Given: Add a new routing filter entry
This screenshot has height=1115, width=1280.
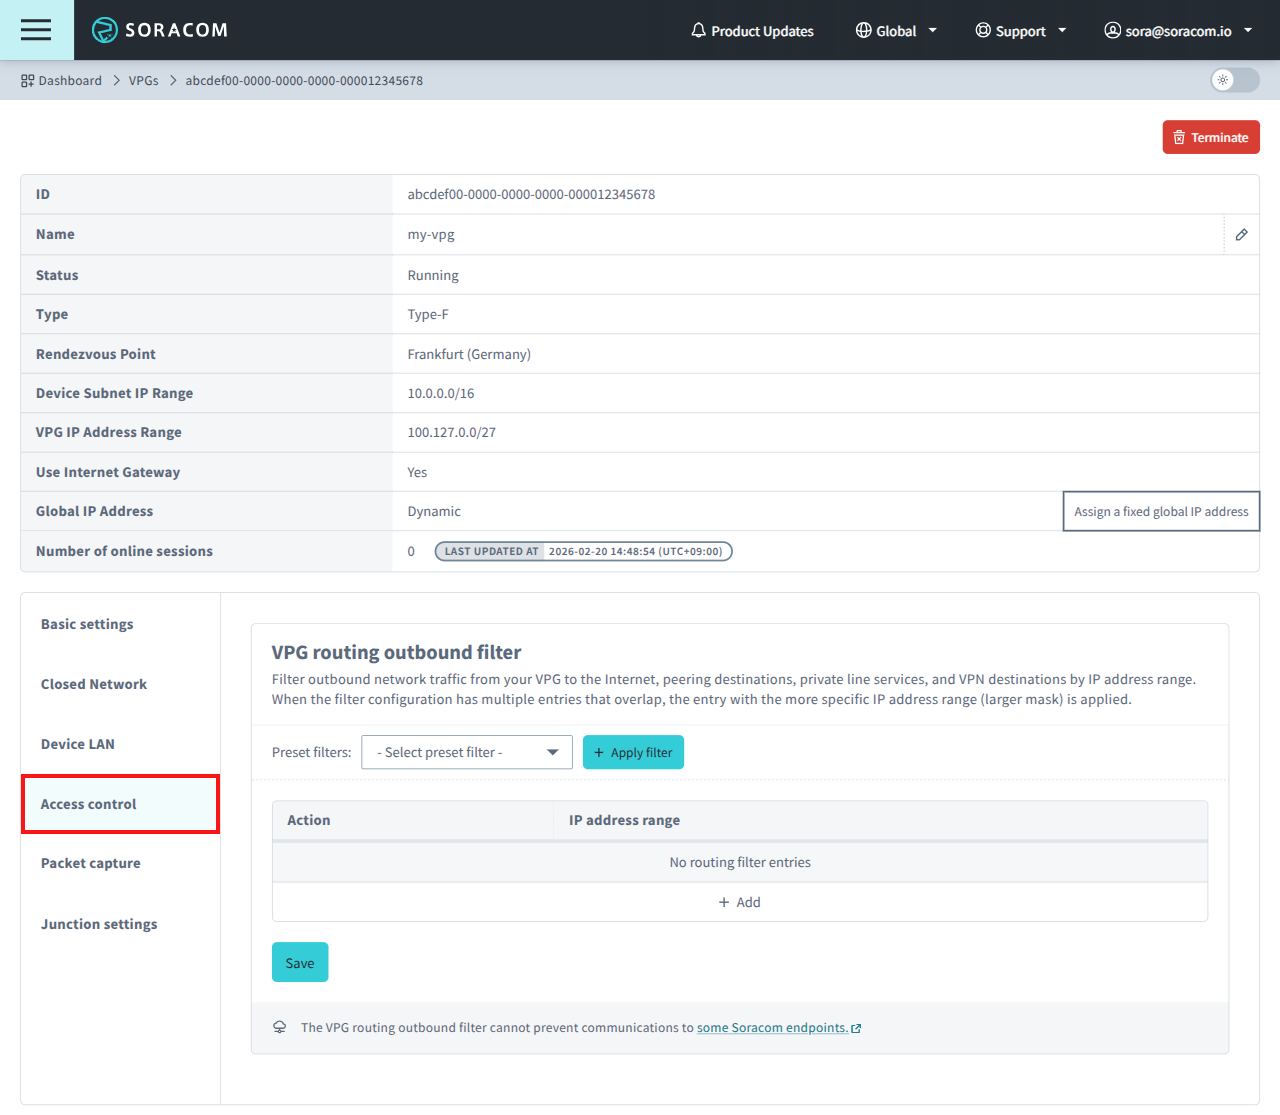Looking at the screenshot, I should click(740, 901).
